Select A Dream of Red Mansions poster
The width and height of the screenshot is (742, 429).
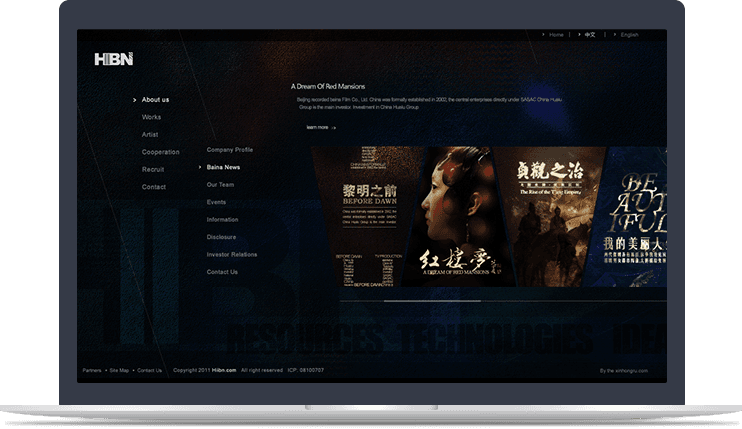tap(458, 217)
